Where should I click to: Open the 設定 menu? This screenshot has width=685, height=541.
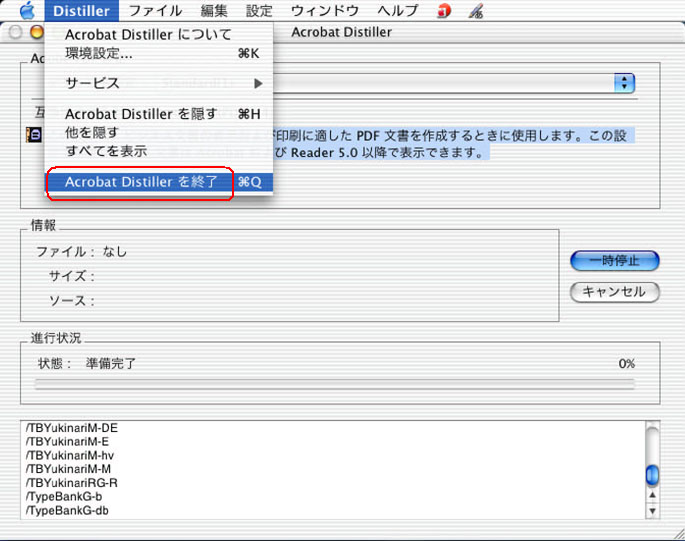tap(259, 10)
